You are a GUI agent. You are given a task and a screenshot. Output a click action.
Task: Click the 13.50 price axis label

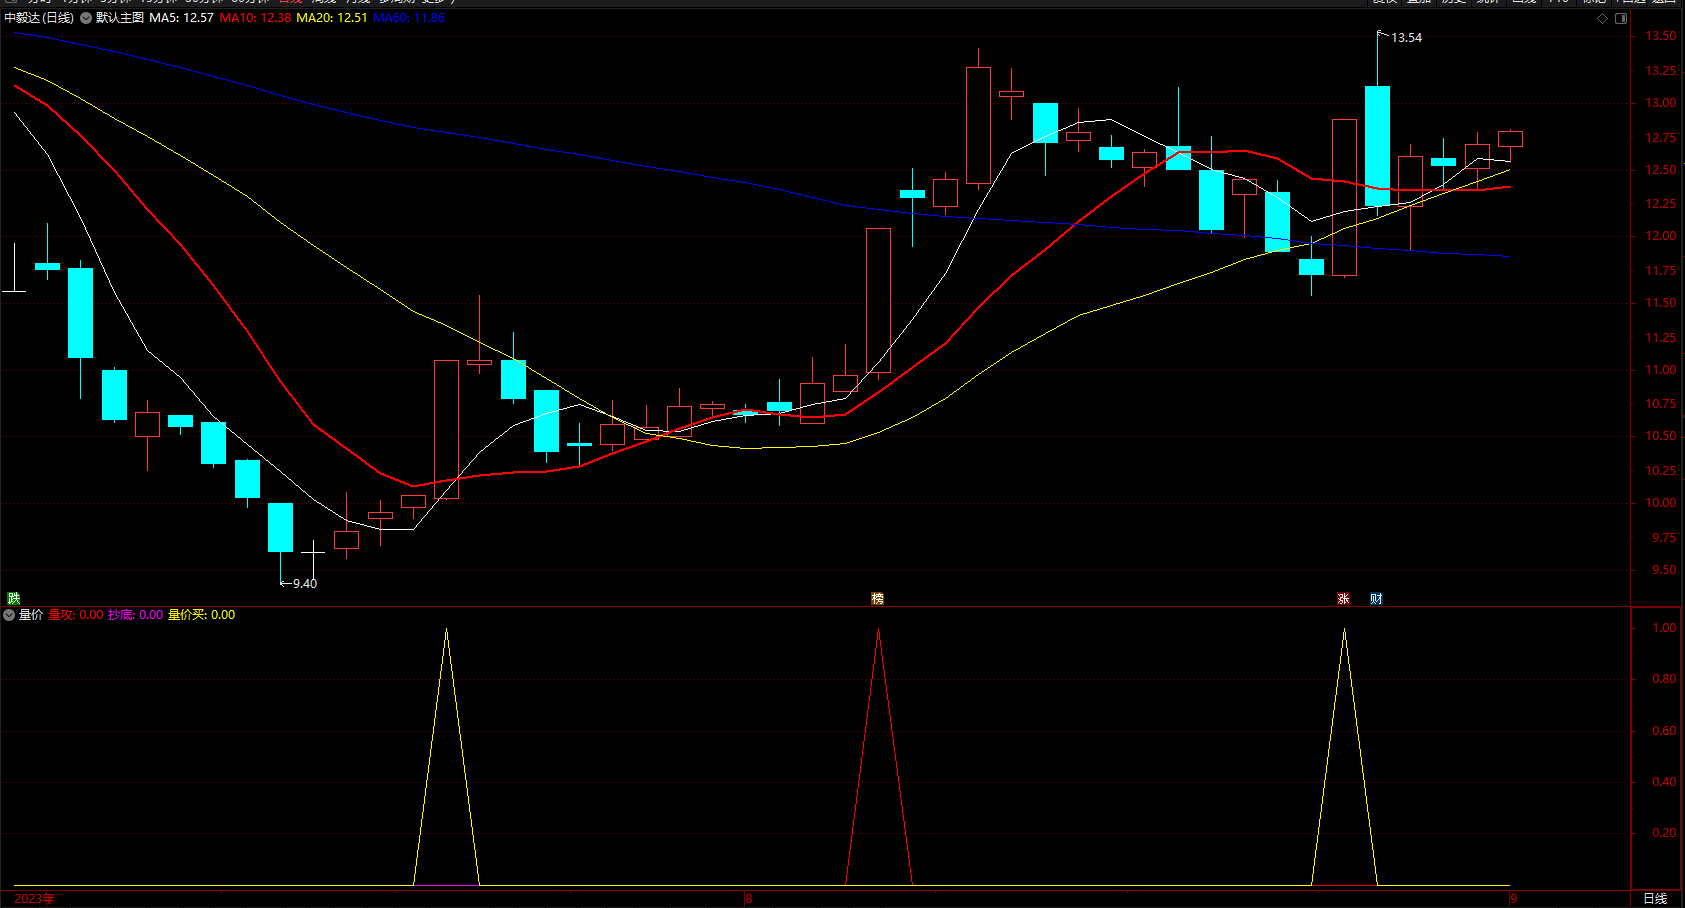(x=1661, y=36)
